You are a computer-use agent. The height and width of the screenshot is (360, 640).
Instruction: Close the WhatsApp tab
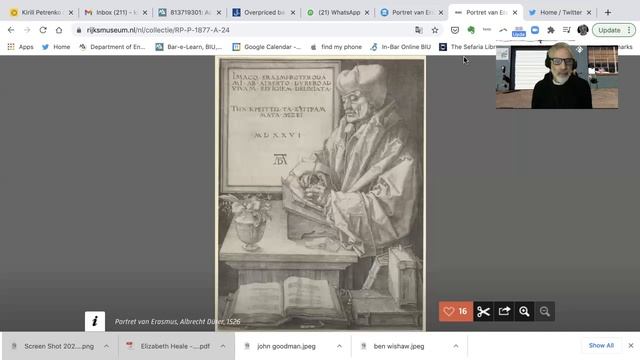367,13
